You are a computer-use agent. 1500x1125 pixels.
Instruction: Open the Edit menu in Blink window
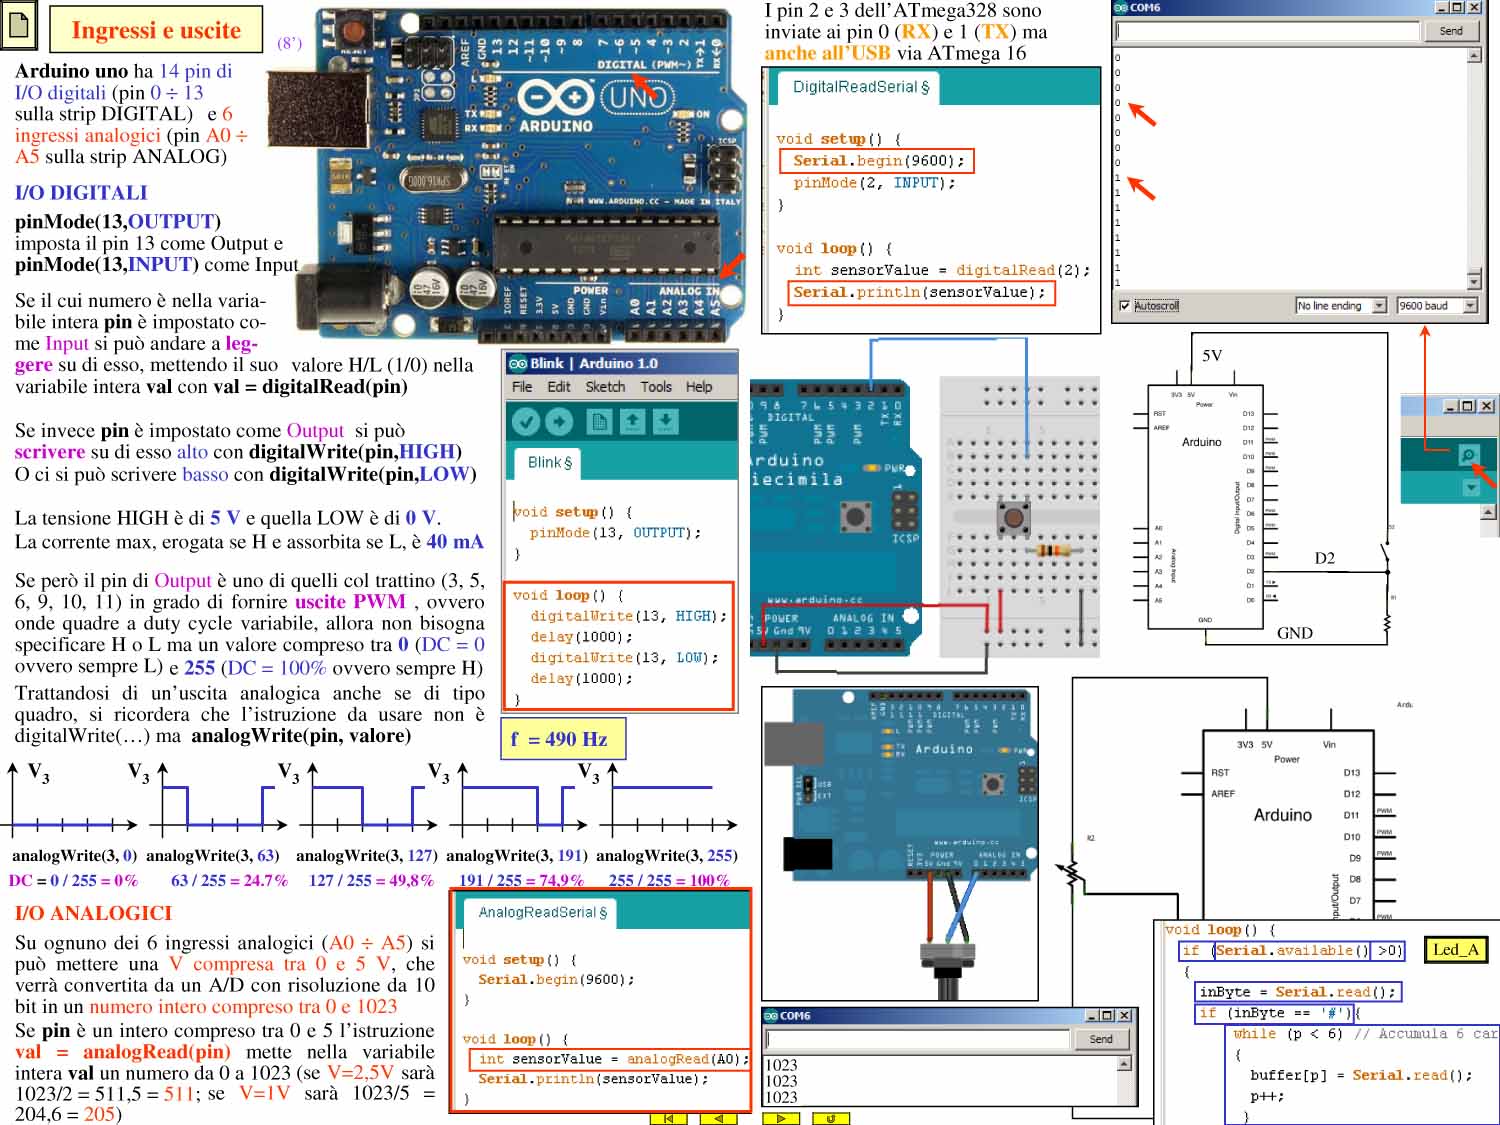[559, 387]
